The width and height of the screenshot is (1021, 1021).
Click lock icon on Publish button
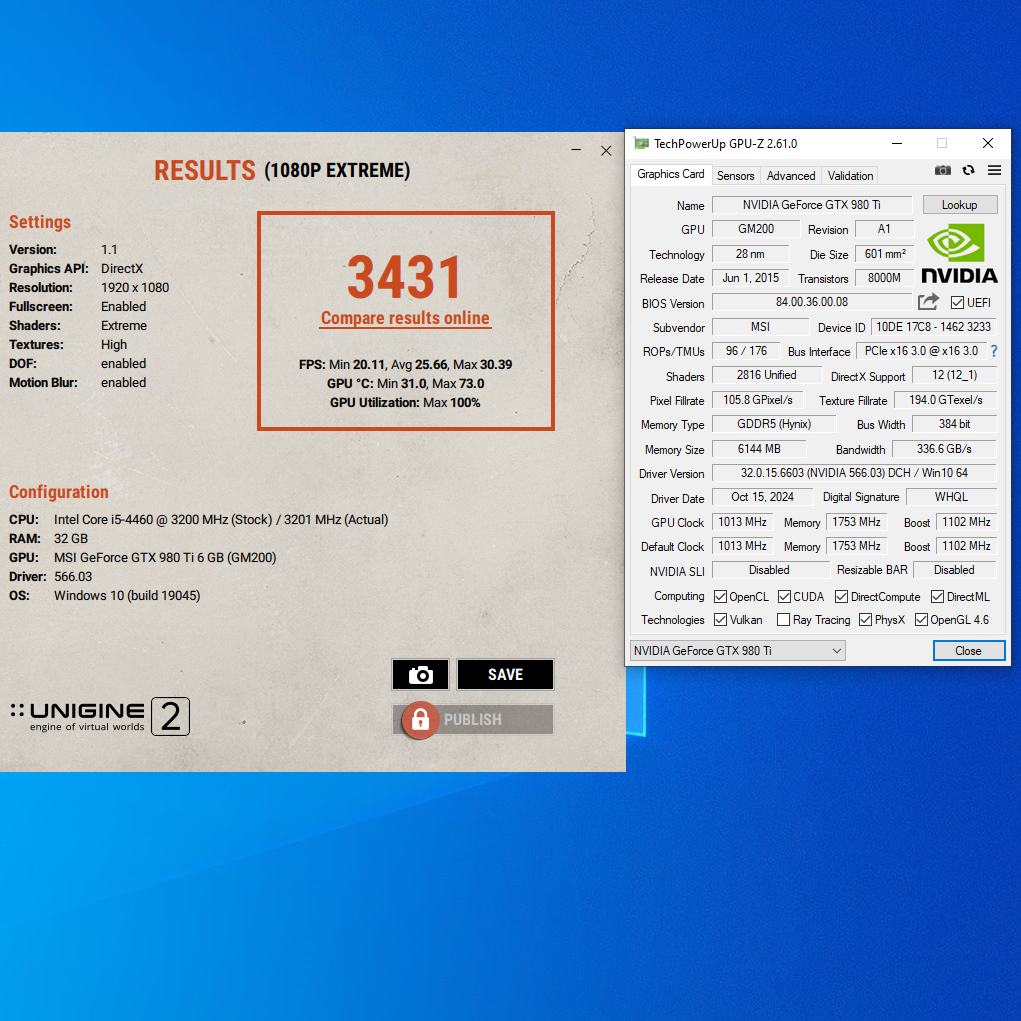point(420,720)
